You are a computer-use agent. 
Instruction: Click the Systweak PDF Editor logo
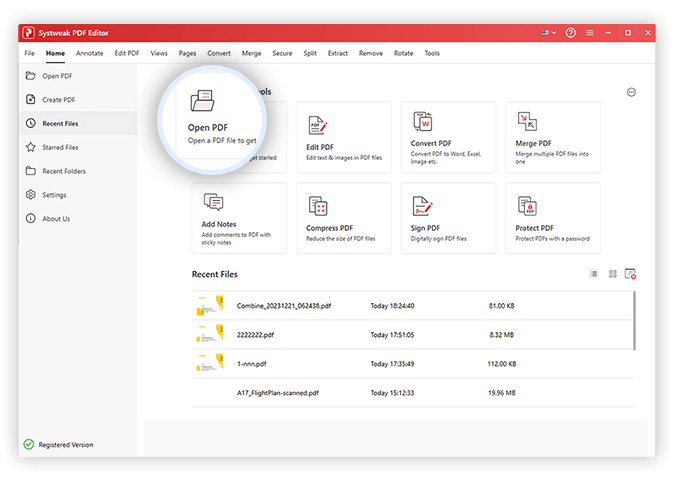coord(29,33)
